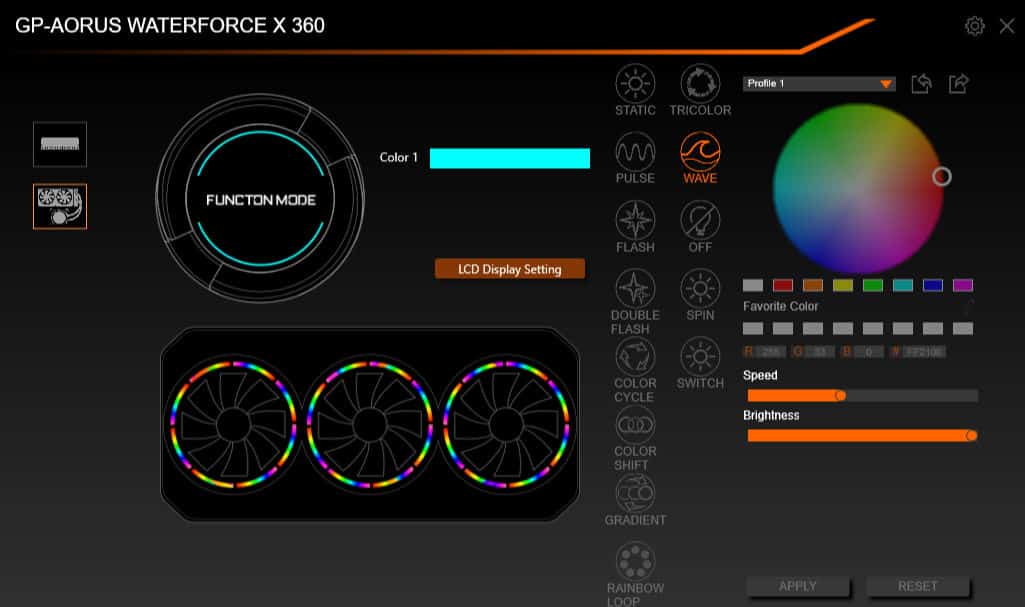
Task: Select the Double Flash effect
Action: 635,302
